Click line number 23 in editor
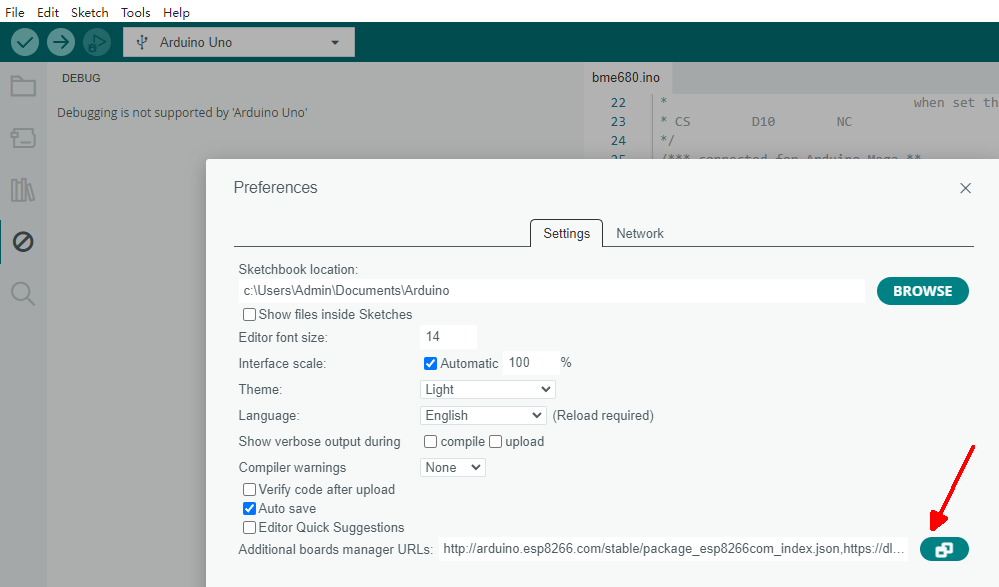Image resolution: width=999 pixels, height=587 pixels. click(x=618, y=122)
